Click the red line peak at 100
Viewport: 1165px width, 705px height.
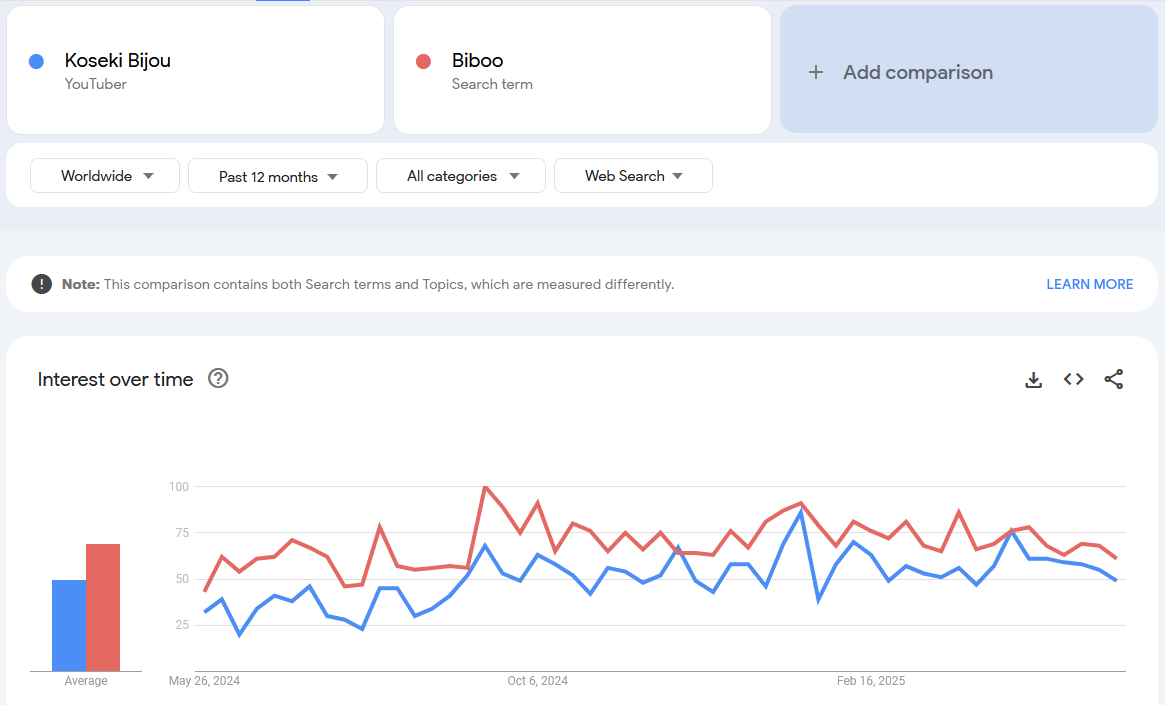(485, 487)
